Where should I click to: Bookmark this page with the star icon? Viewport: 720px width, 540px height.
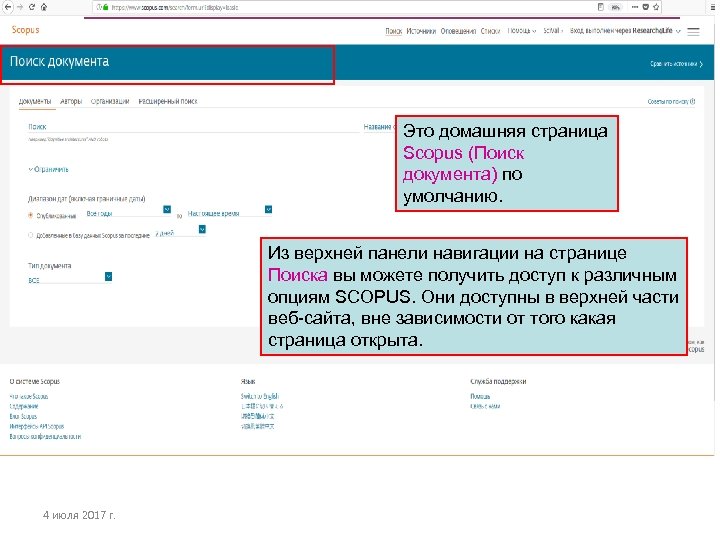pos(656,7)
